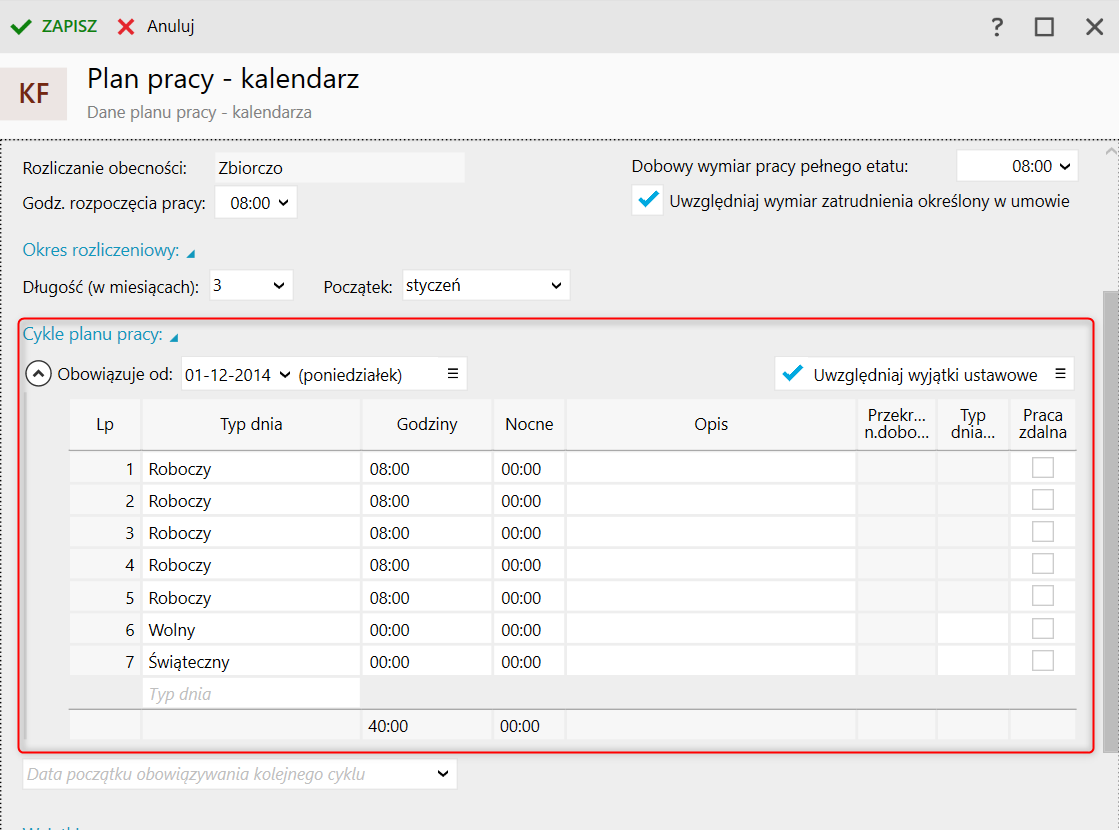Screen dimensions: 1119x830
Task: Click the Godziny column header
Action: point(427,424)
